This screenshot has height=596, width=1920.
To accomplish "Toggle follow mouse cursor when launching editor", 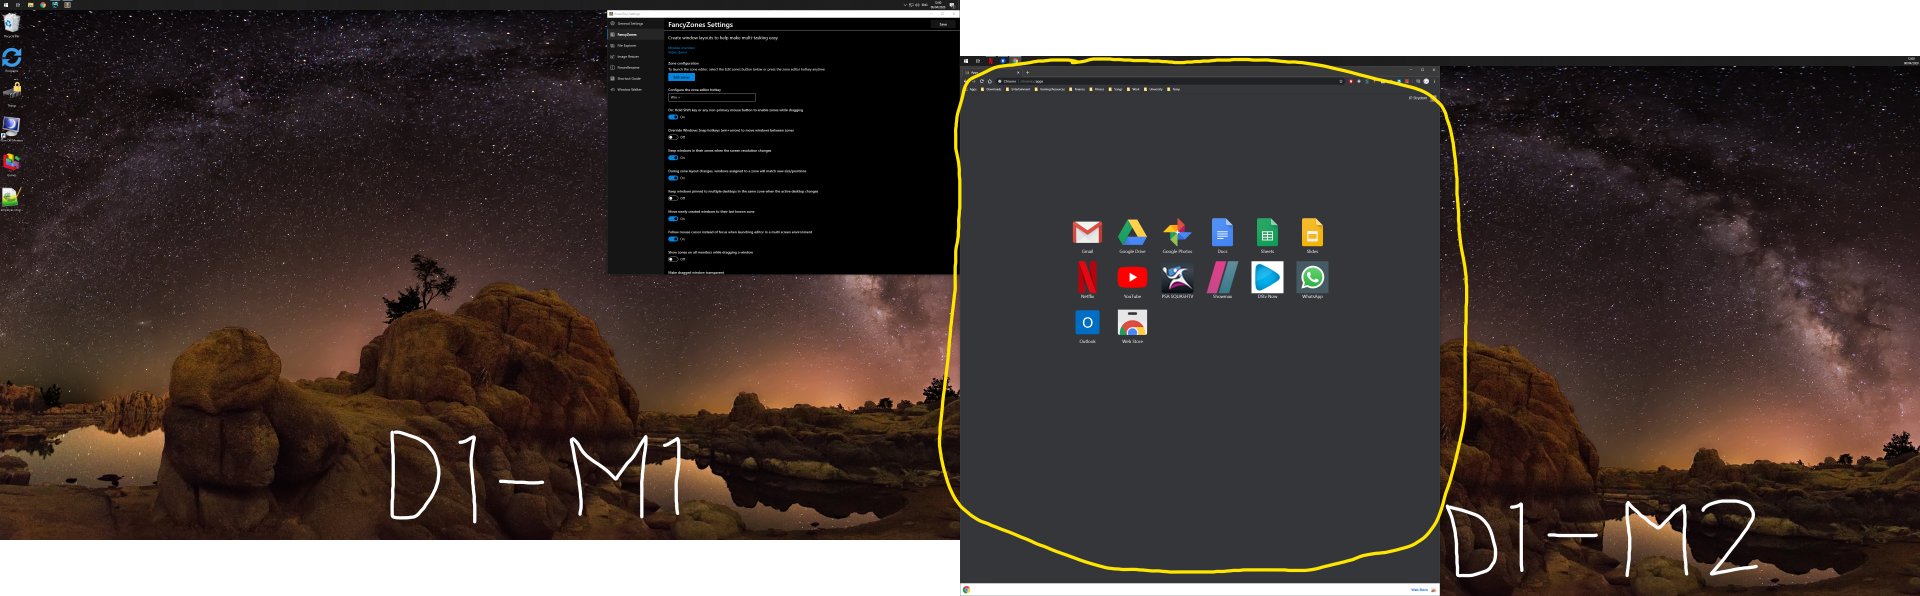I will [x=673, y=239].
